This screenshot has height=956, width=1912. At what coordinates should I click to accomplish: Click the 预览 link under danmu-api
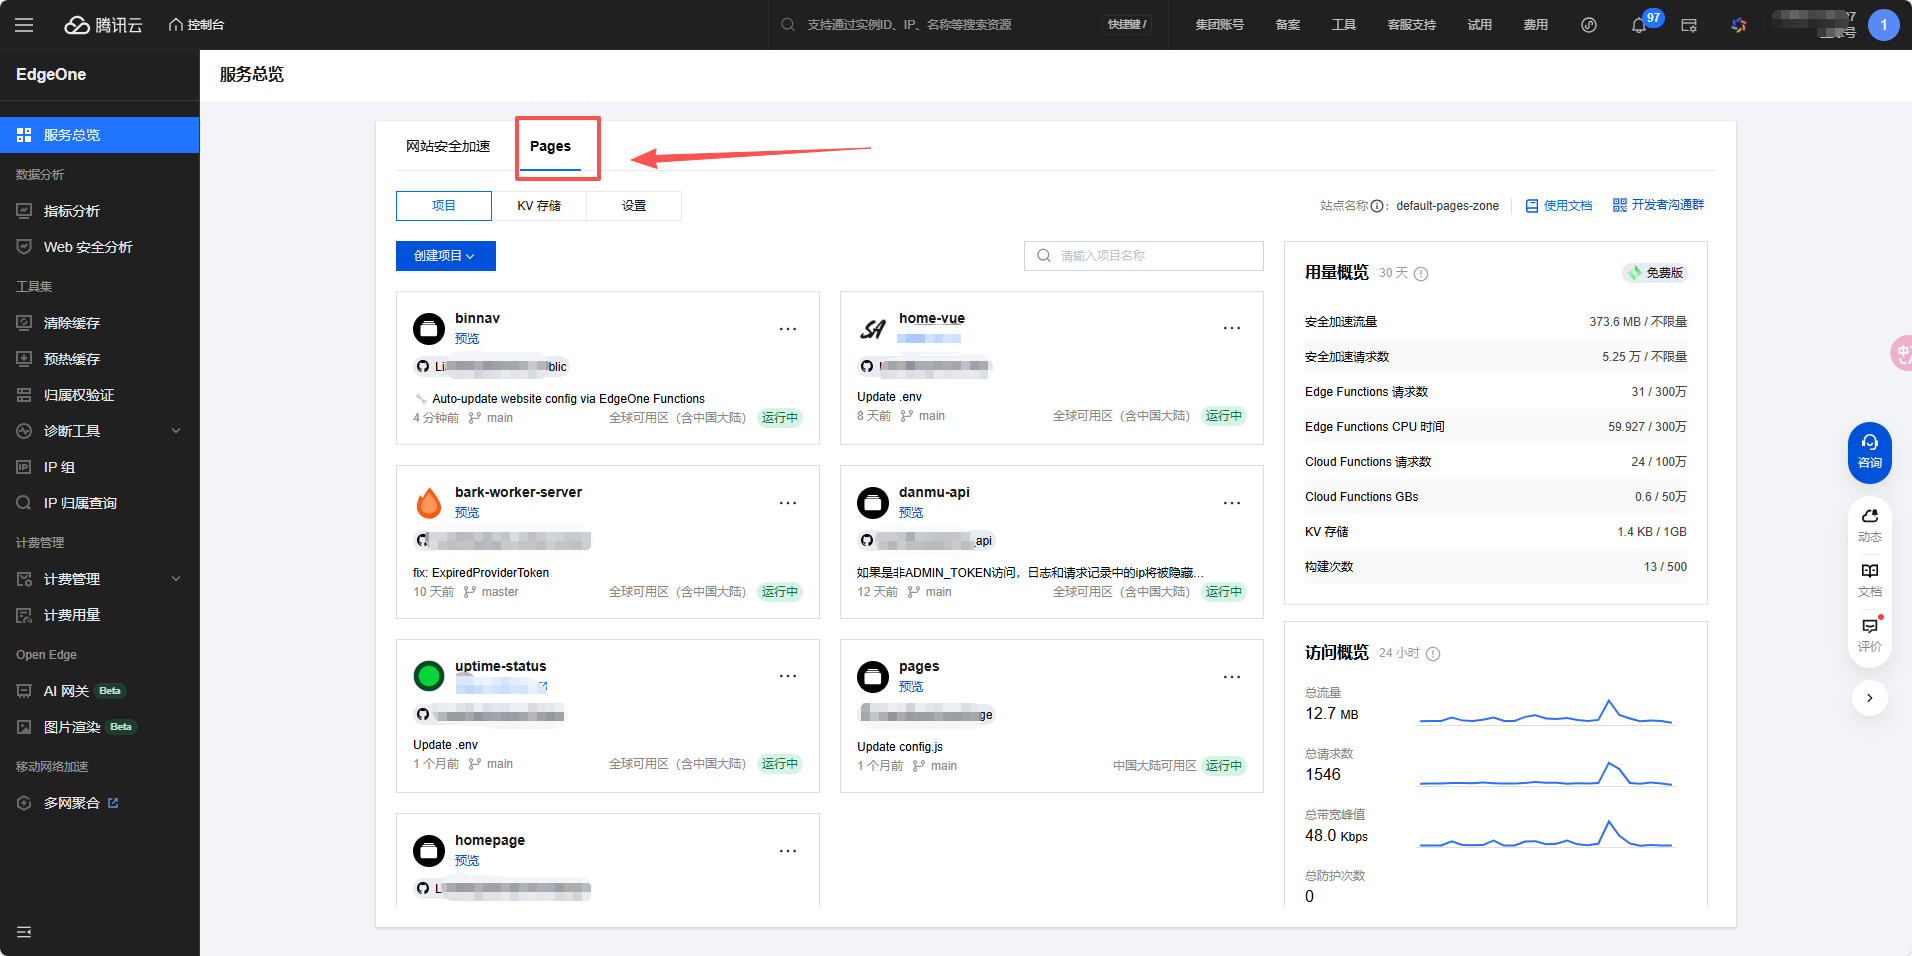(911, 513)
